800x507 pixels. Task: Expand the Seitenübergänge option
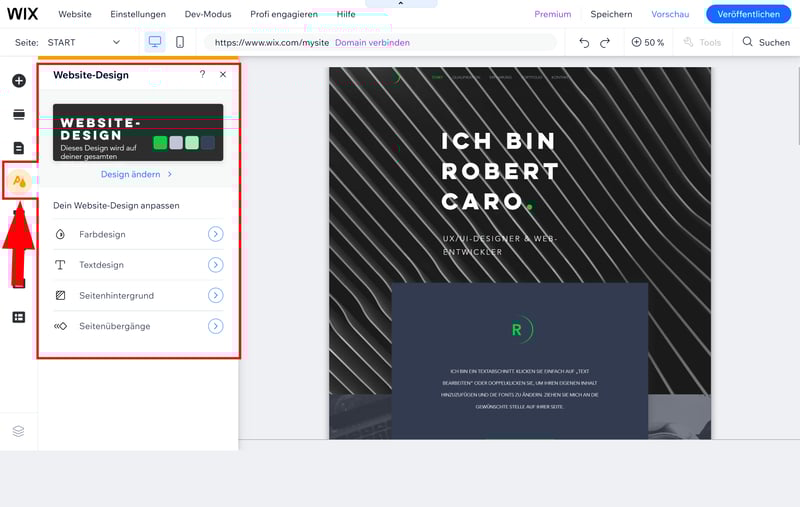[x=215, y=326]
